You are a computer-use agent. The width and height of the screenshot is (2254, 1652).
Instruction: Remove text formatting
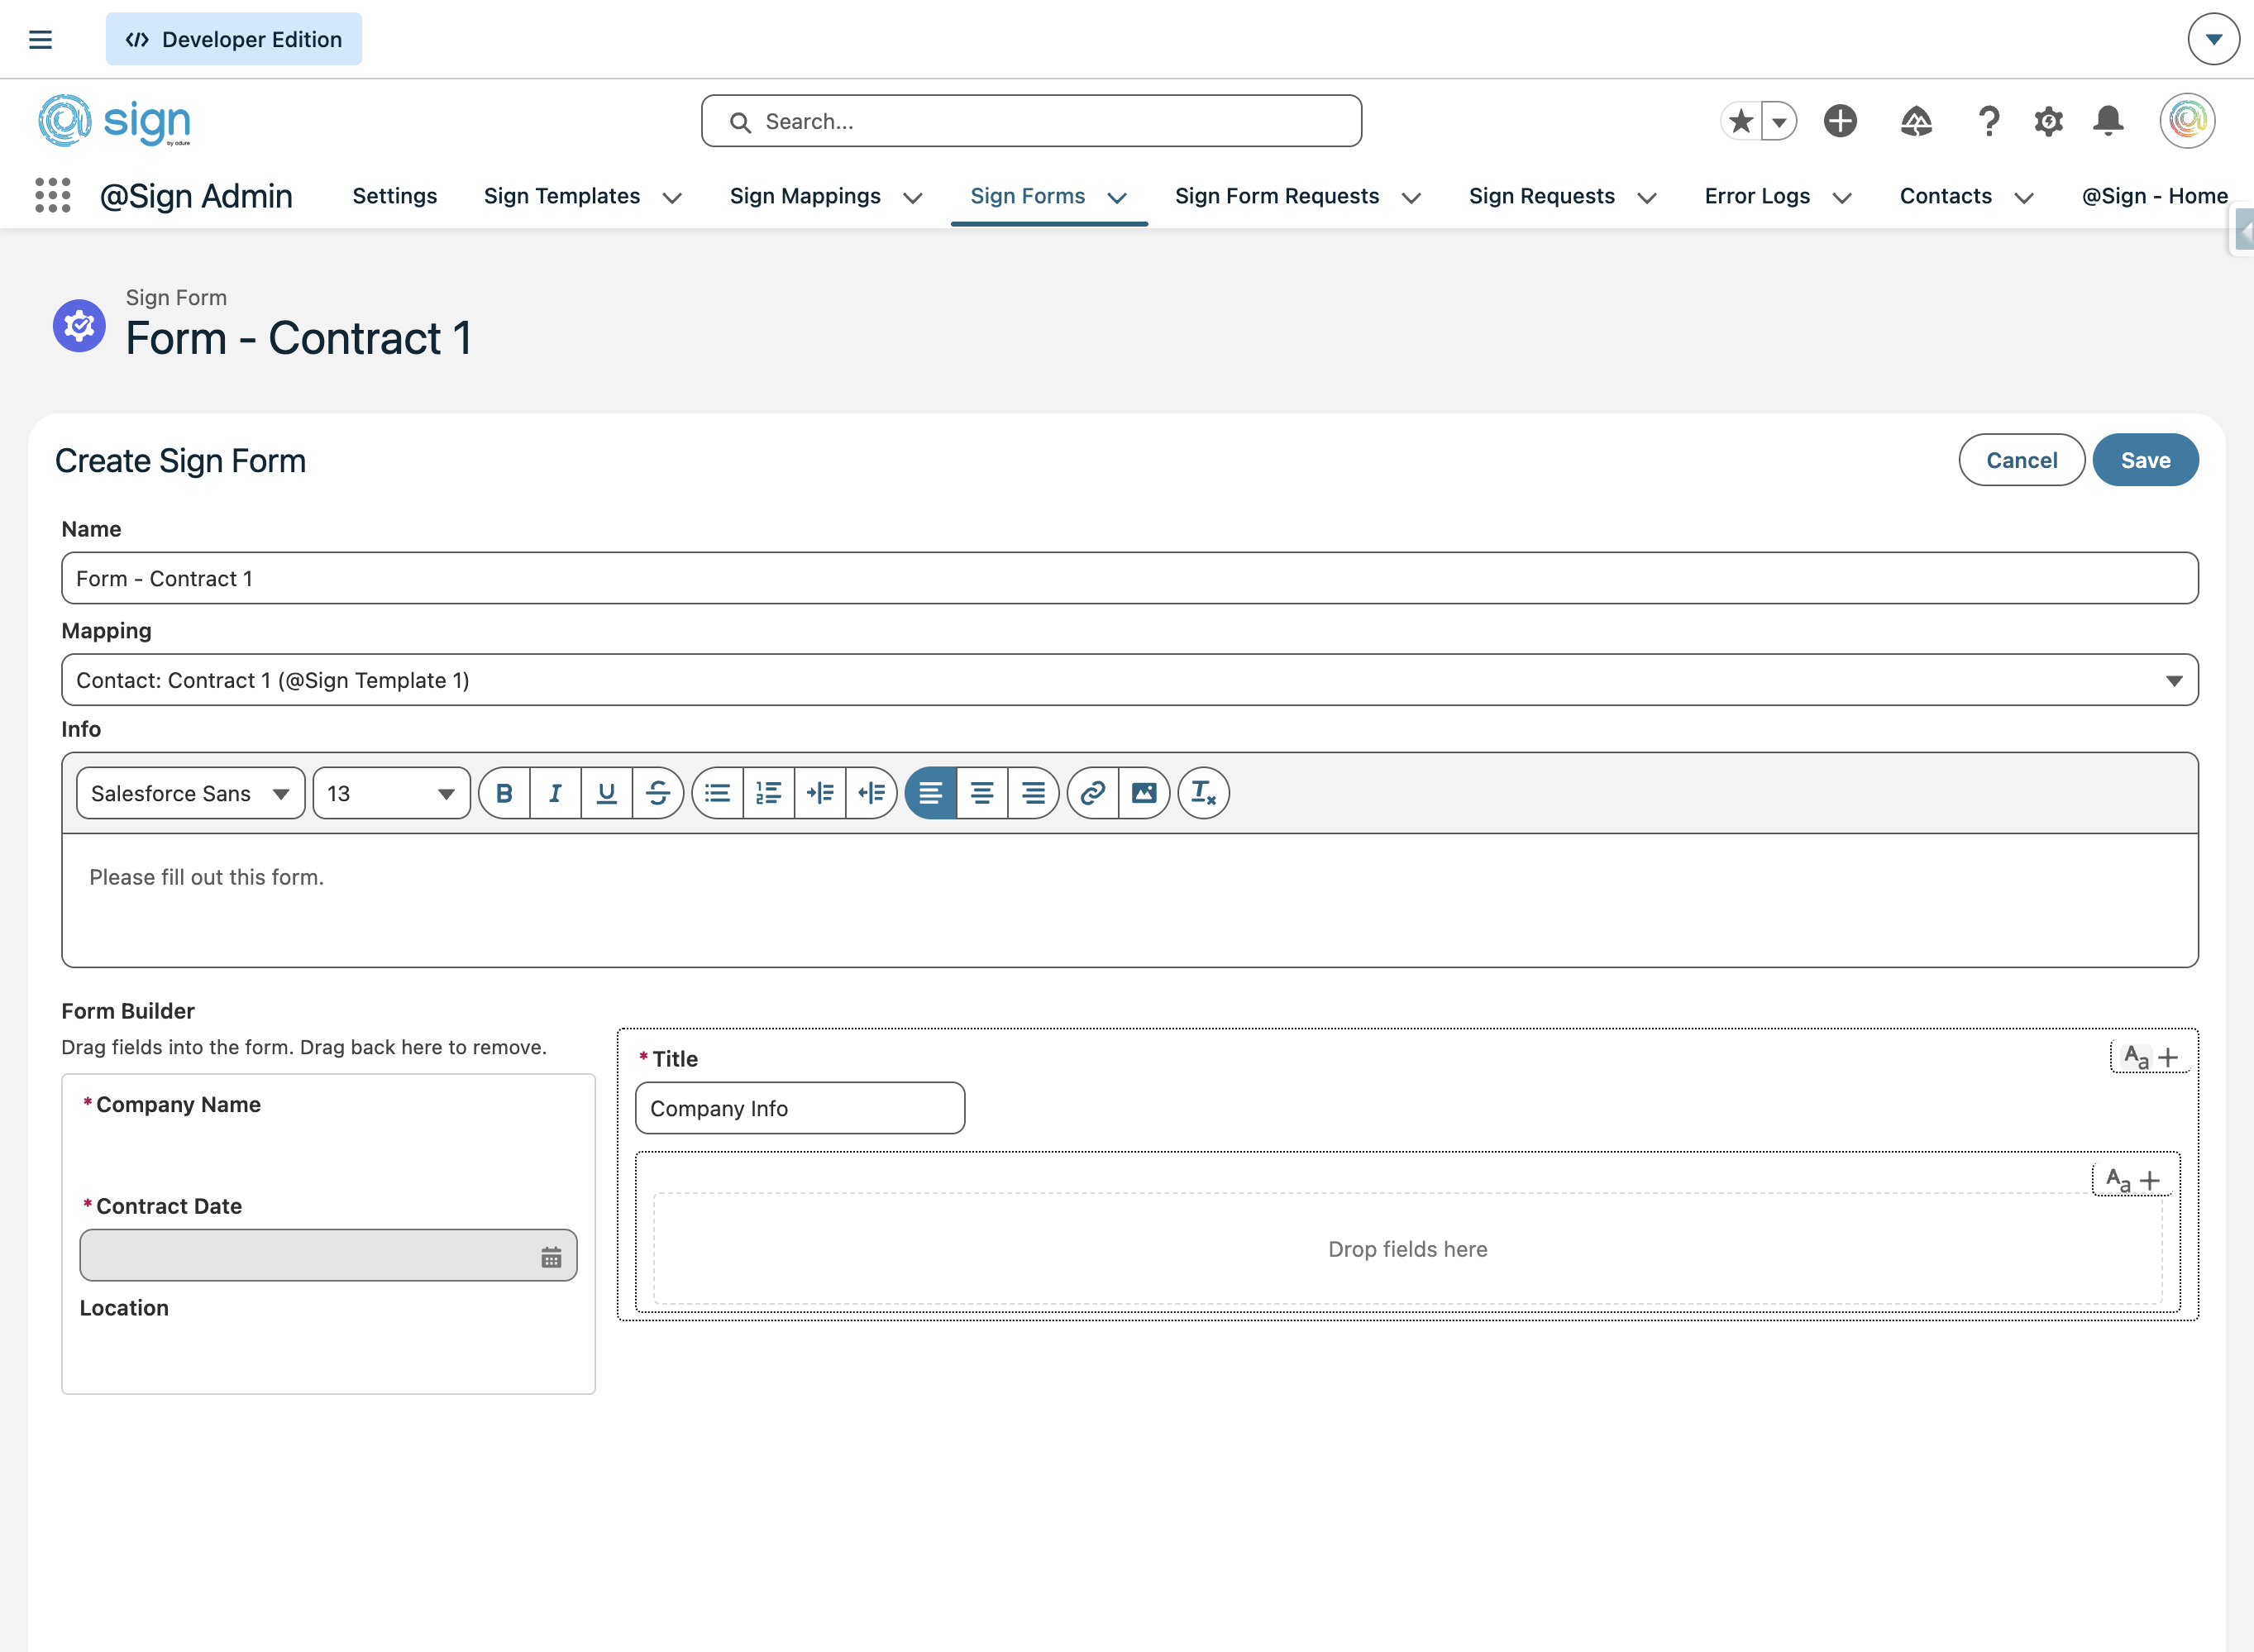tap(1203, 793)
